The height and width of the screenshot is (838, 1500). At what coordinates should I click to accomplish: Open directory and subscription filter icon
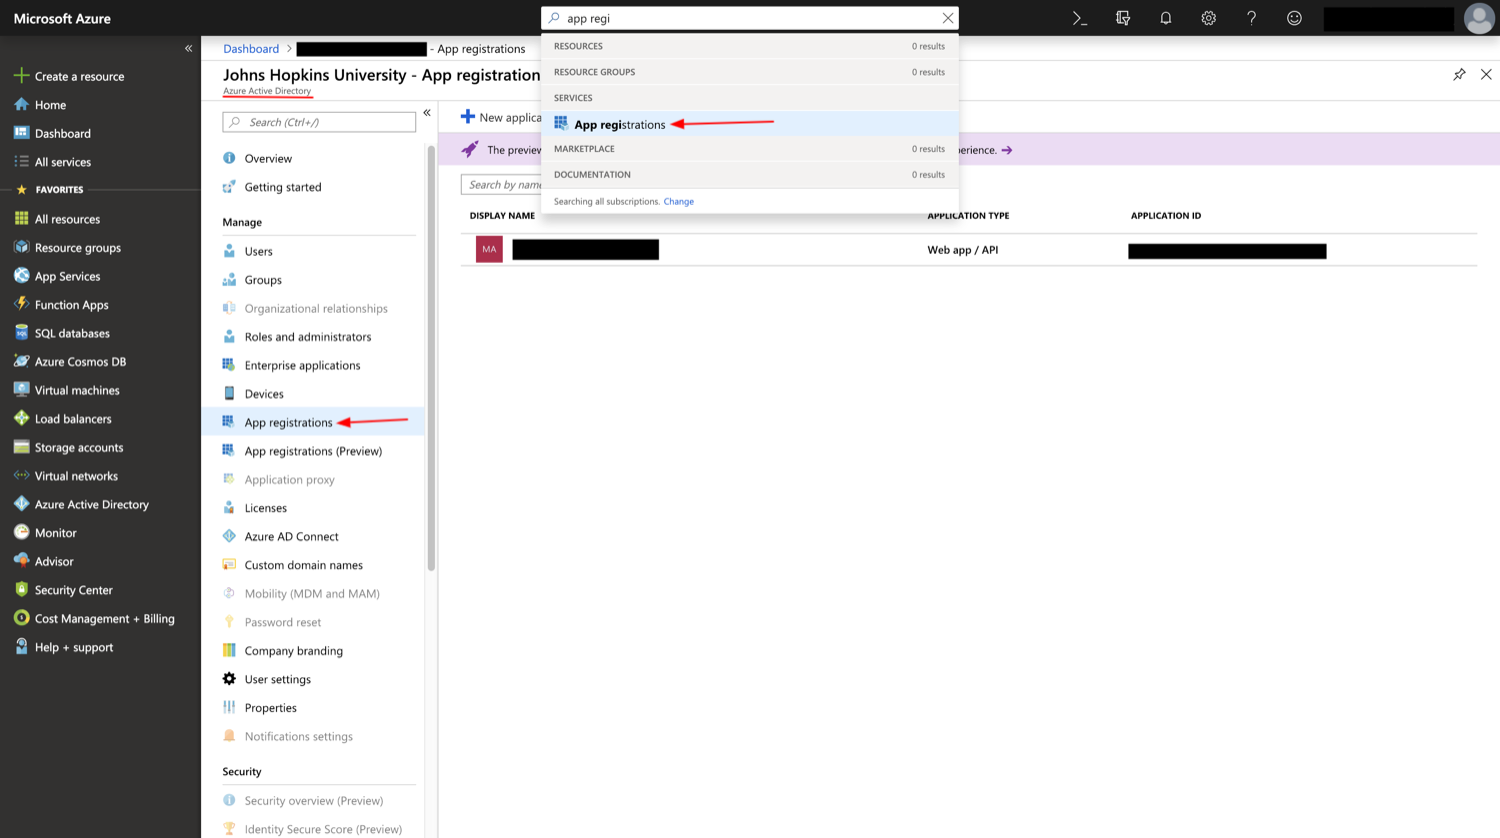[x=1123, y=18]
